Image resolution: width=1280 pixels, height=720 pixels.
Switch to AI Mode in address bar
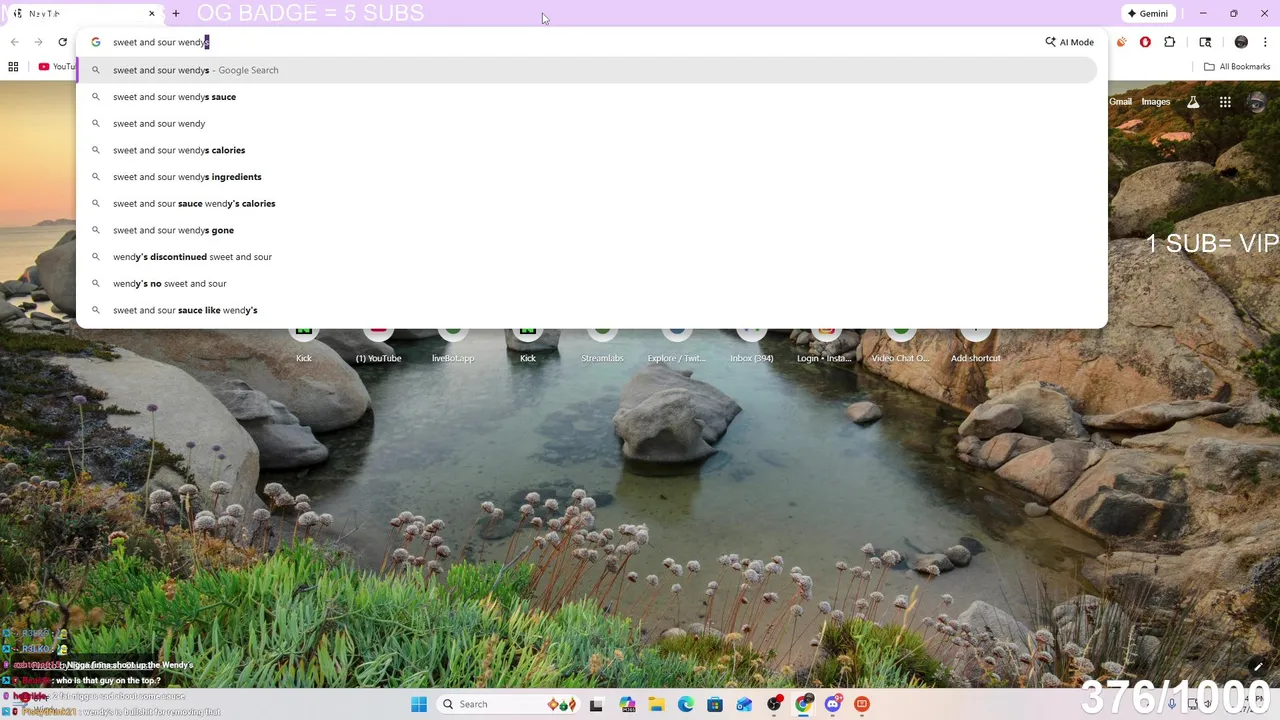click(1070, 42)
